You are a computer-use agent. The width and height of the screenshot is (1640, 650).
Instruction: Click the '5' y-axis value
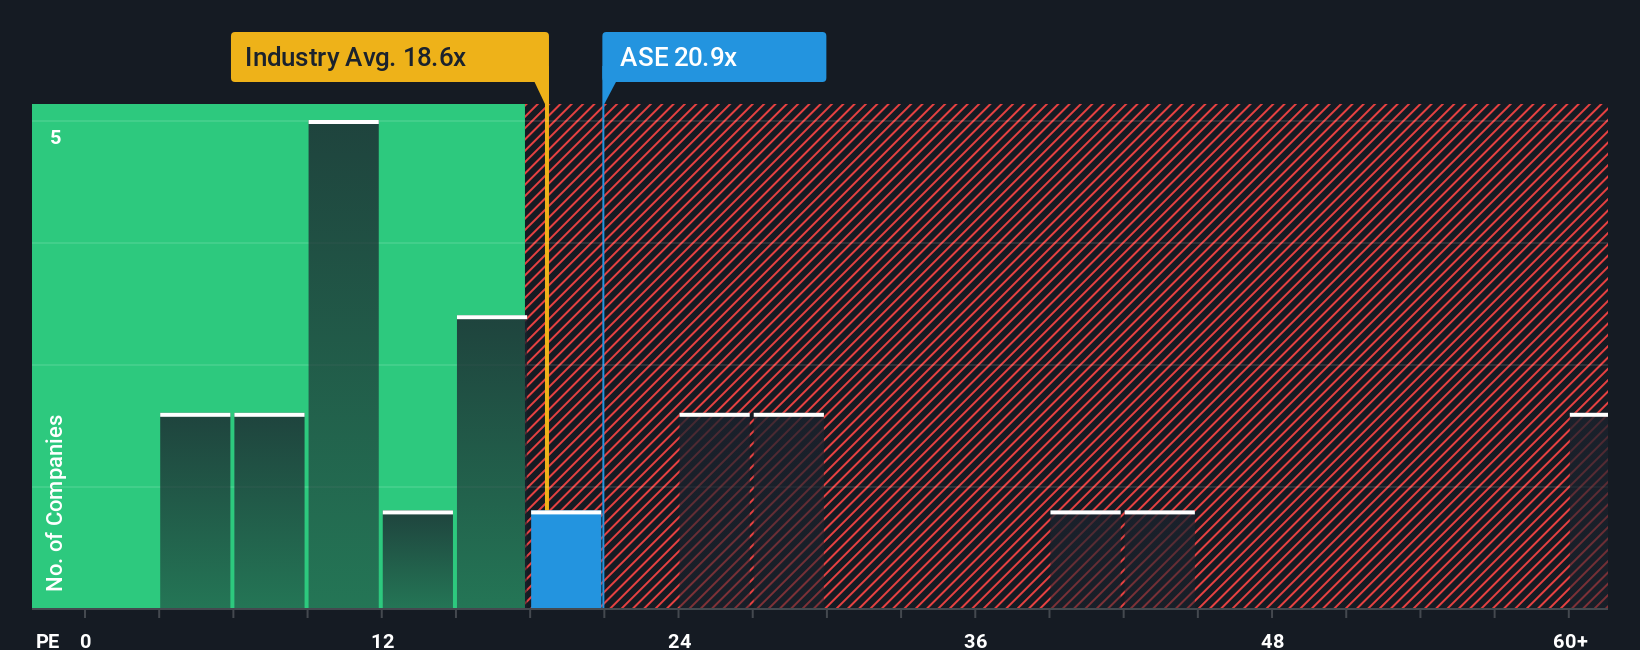pyautogui.click(x=56, y=137)
